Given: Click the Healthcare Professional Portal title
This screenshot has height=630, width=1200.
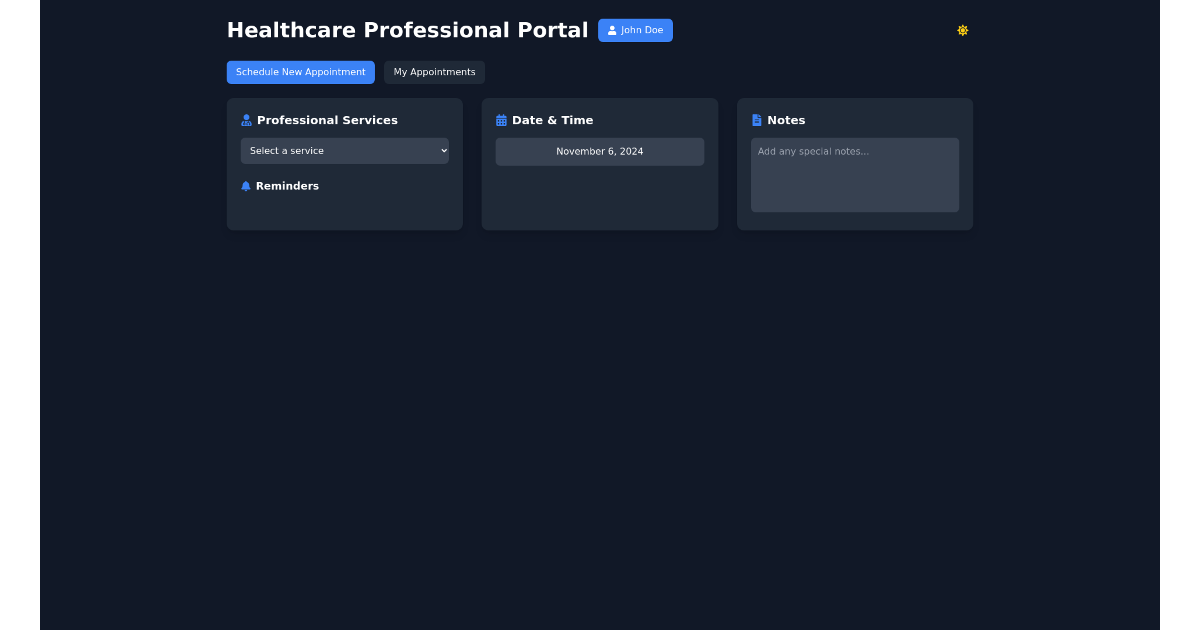Looking at the screenshot, I should pyautogui.click(x=407, y=30).
